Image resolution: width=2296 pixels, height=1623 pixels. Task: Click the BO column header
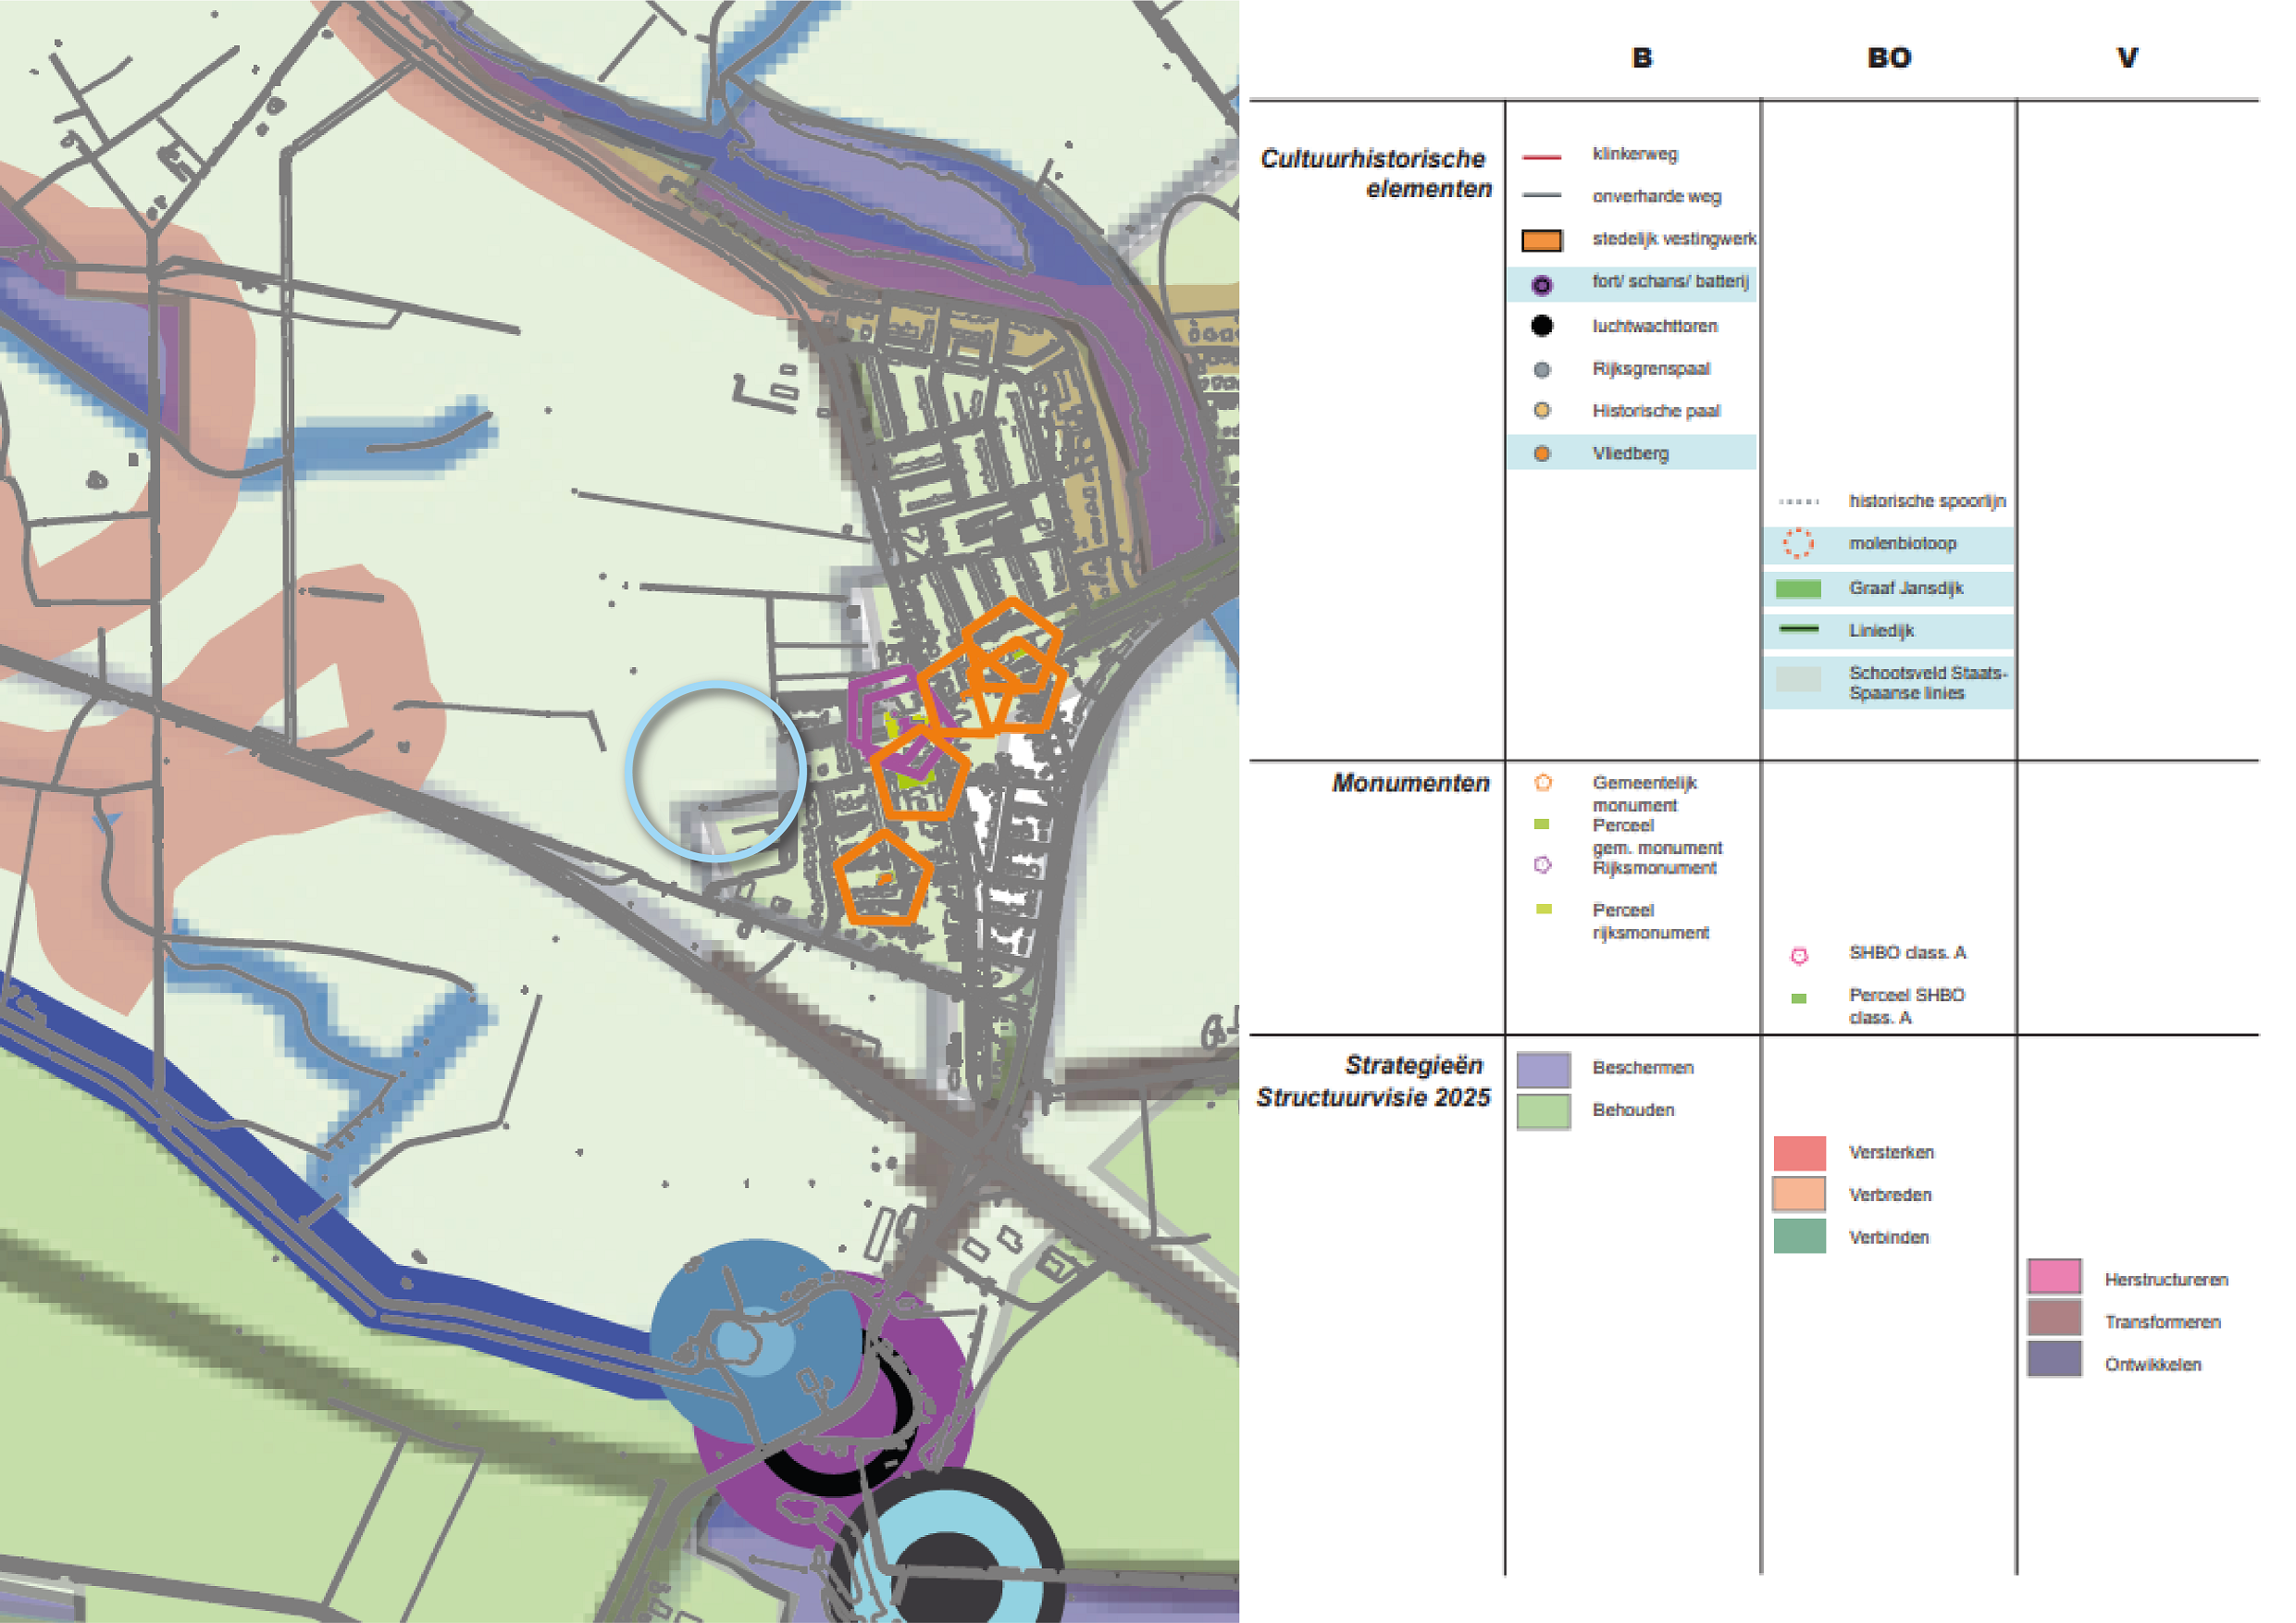[1889, 58]
